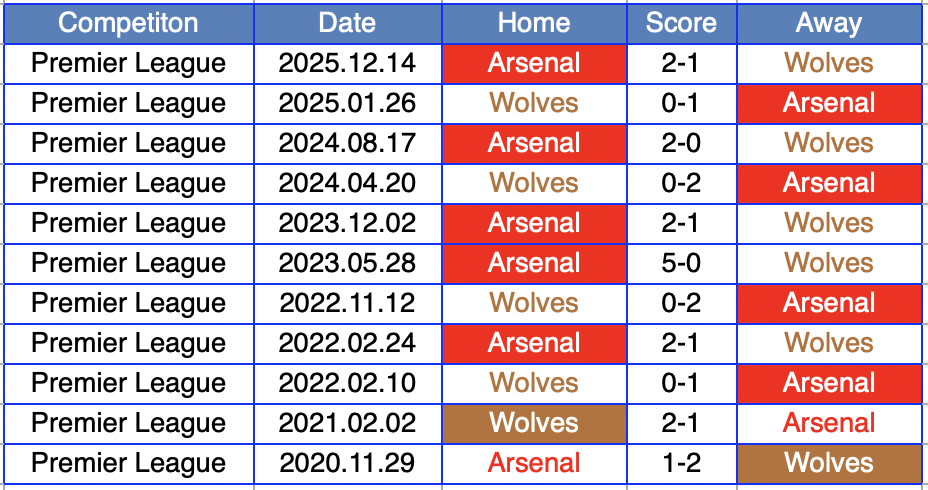The image size is (928, 490).
Task: Click Arsenal away cell in 2025.01.26 row
Action: [x=829, y=103]
